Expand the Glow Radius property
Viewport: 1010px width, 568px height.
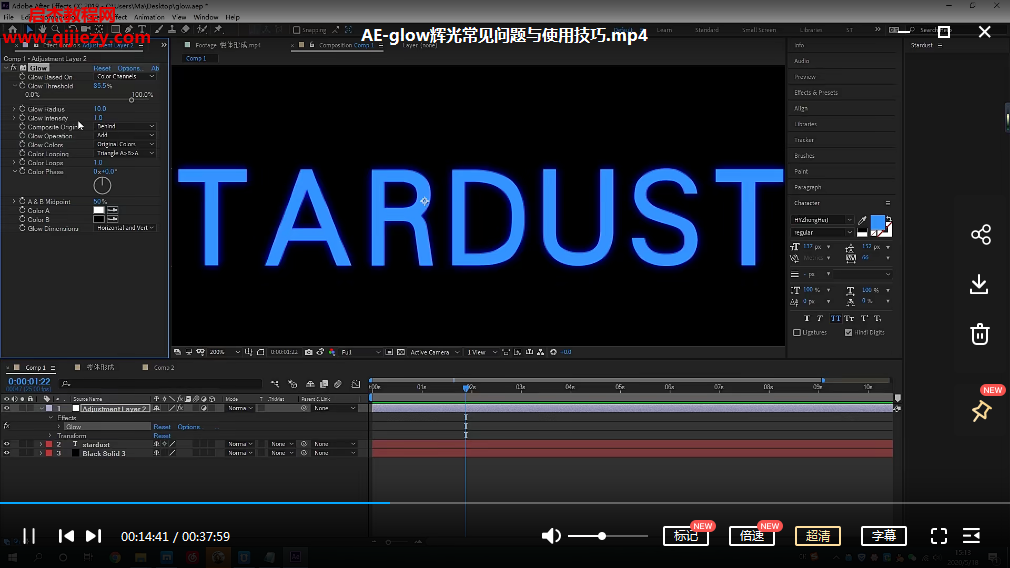point(14,109)
